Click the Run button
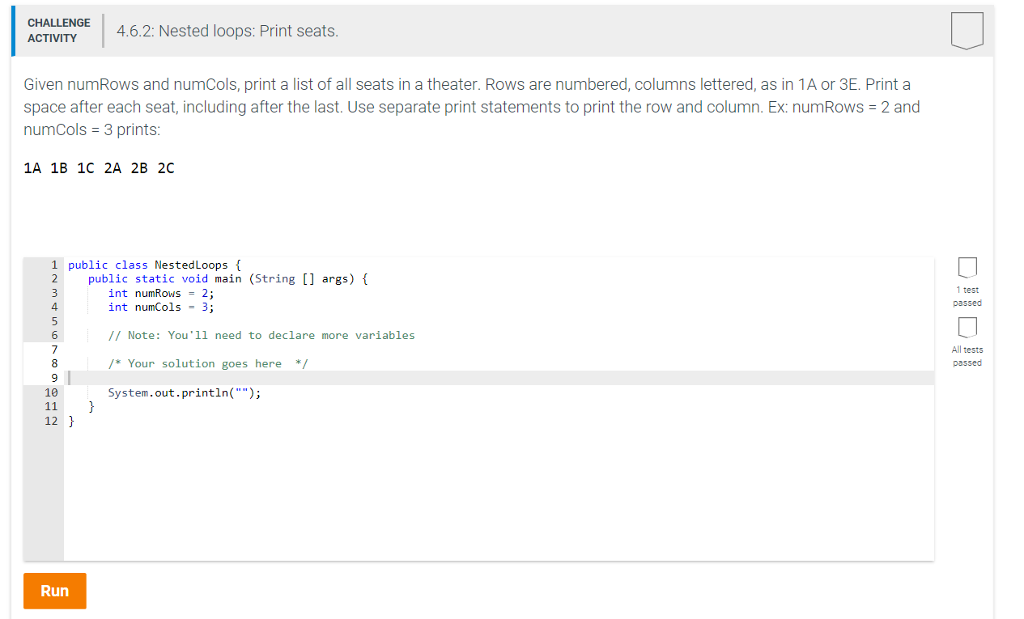This screenshot has width=1024, height=619. tap(54, 590)
